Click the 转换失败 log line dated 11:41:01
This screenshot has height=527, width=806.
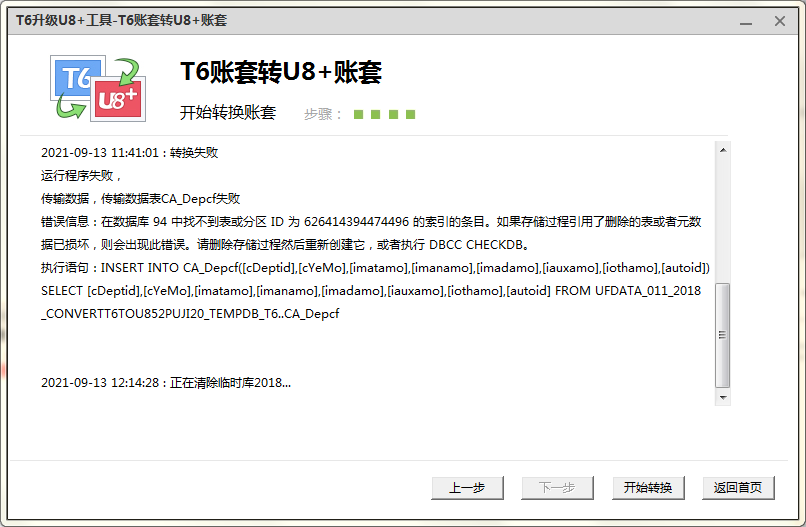[x=130, y=153]
